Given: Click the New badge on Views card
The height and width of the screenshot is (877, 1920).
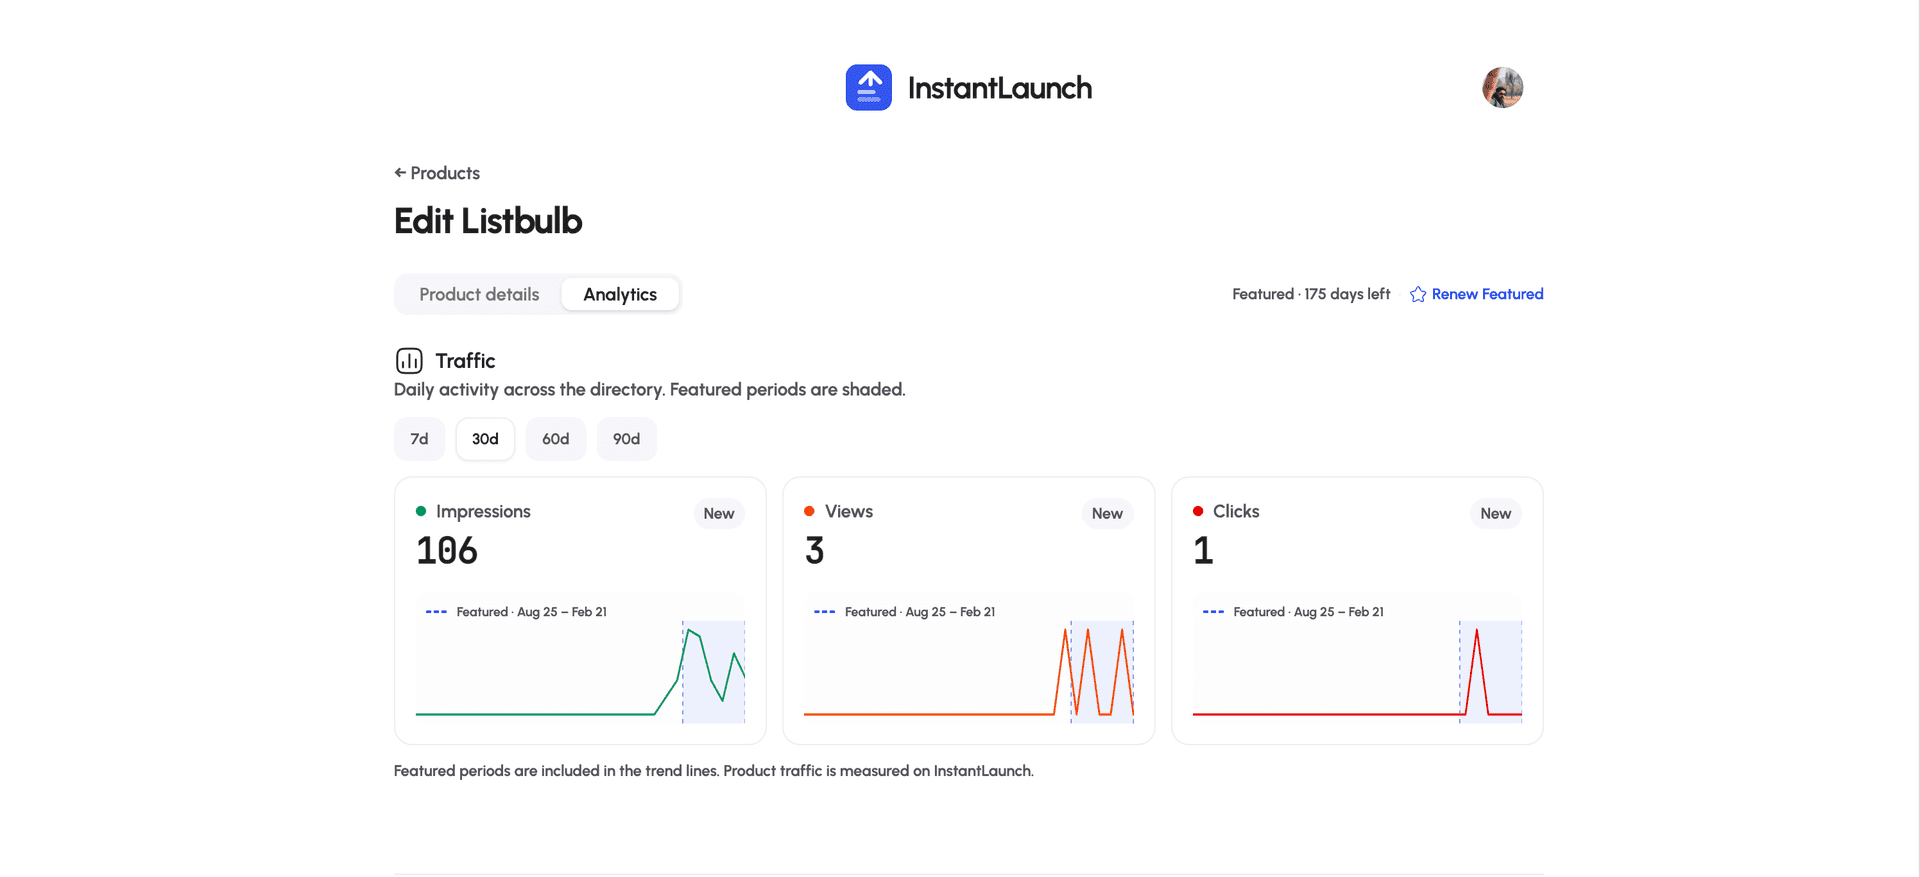Looking at the screenshot, I should coord(1107,513).
